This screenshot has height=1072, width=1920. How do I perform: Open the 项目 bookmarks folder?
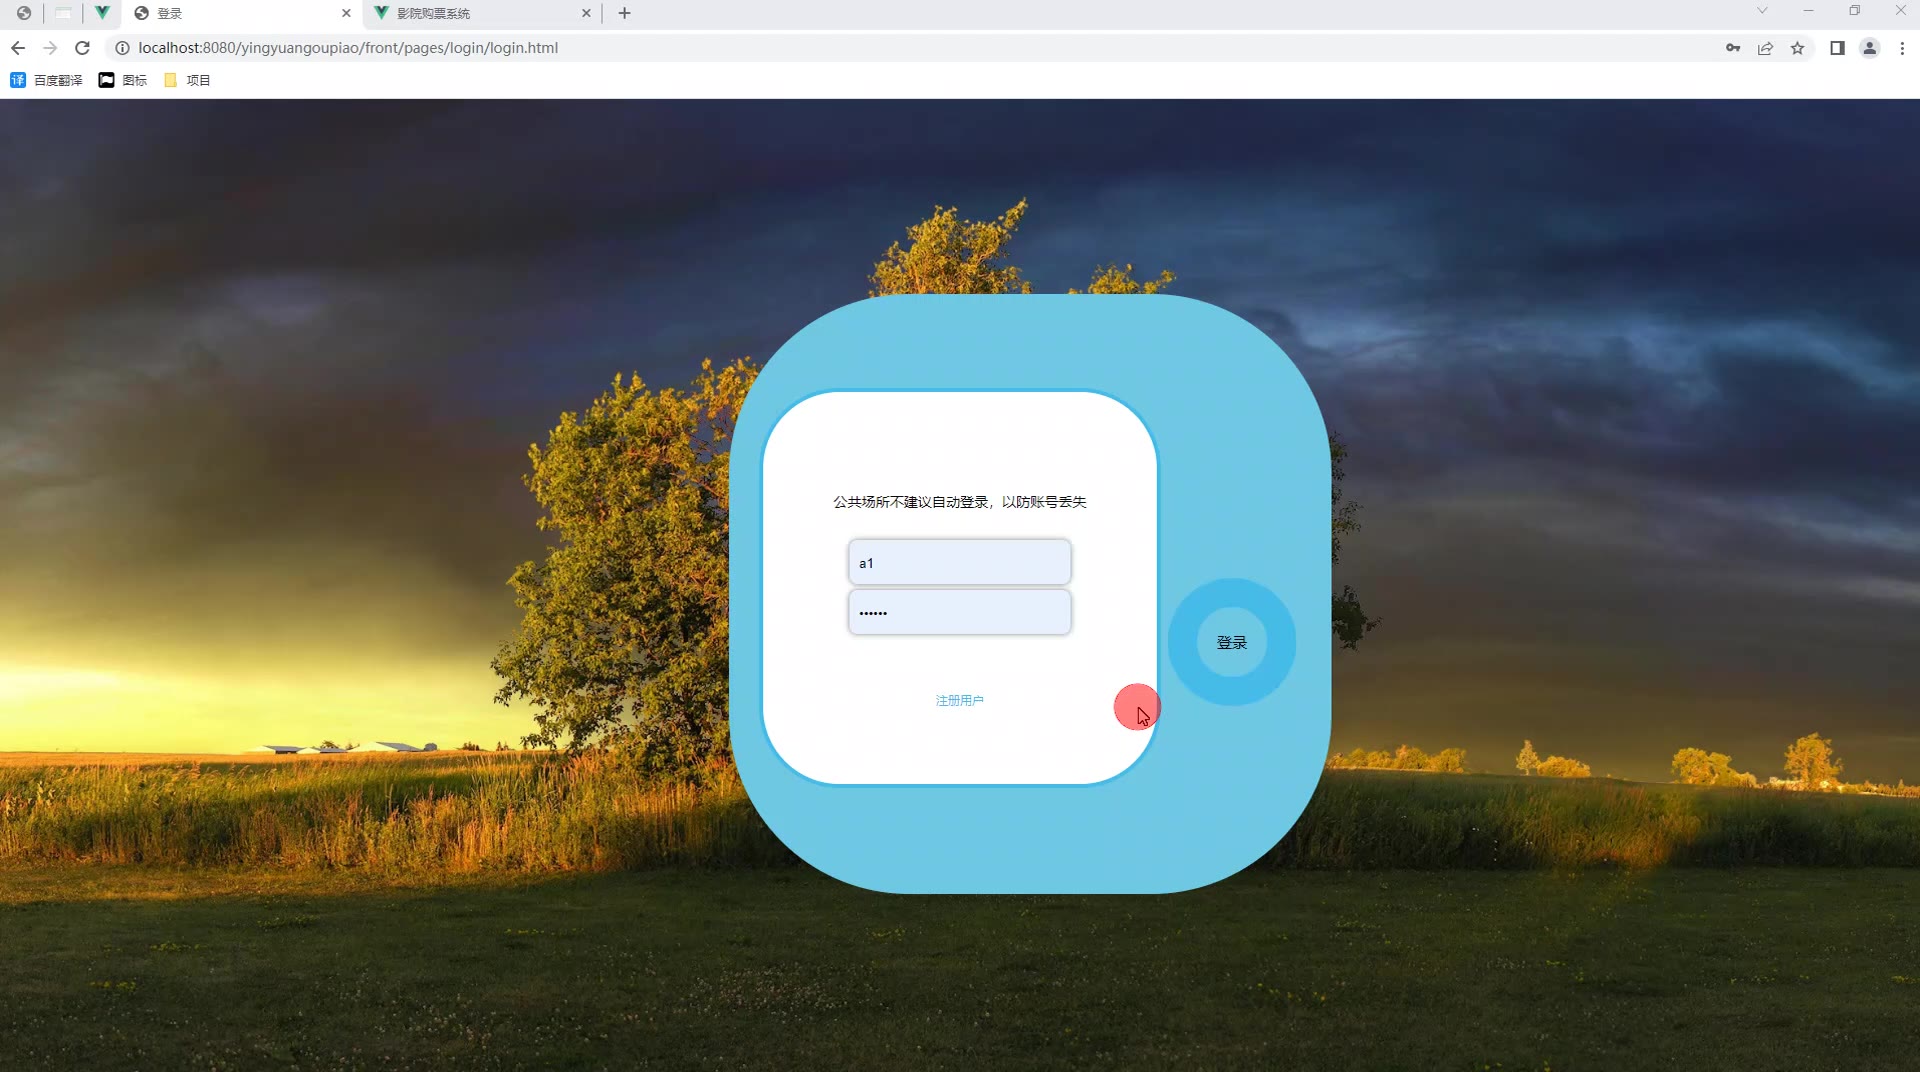[187, 80]
